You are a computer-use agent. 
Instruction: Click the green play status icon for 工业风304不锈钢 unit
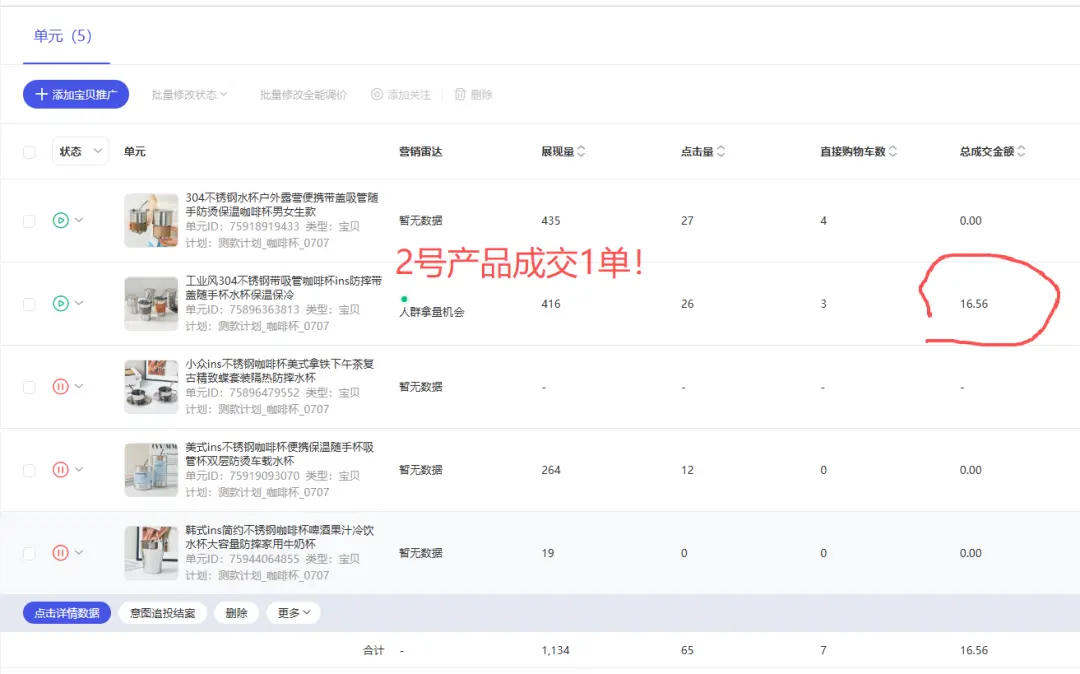pyautogui.click(x=60, y=303)
